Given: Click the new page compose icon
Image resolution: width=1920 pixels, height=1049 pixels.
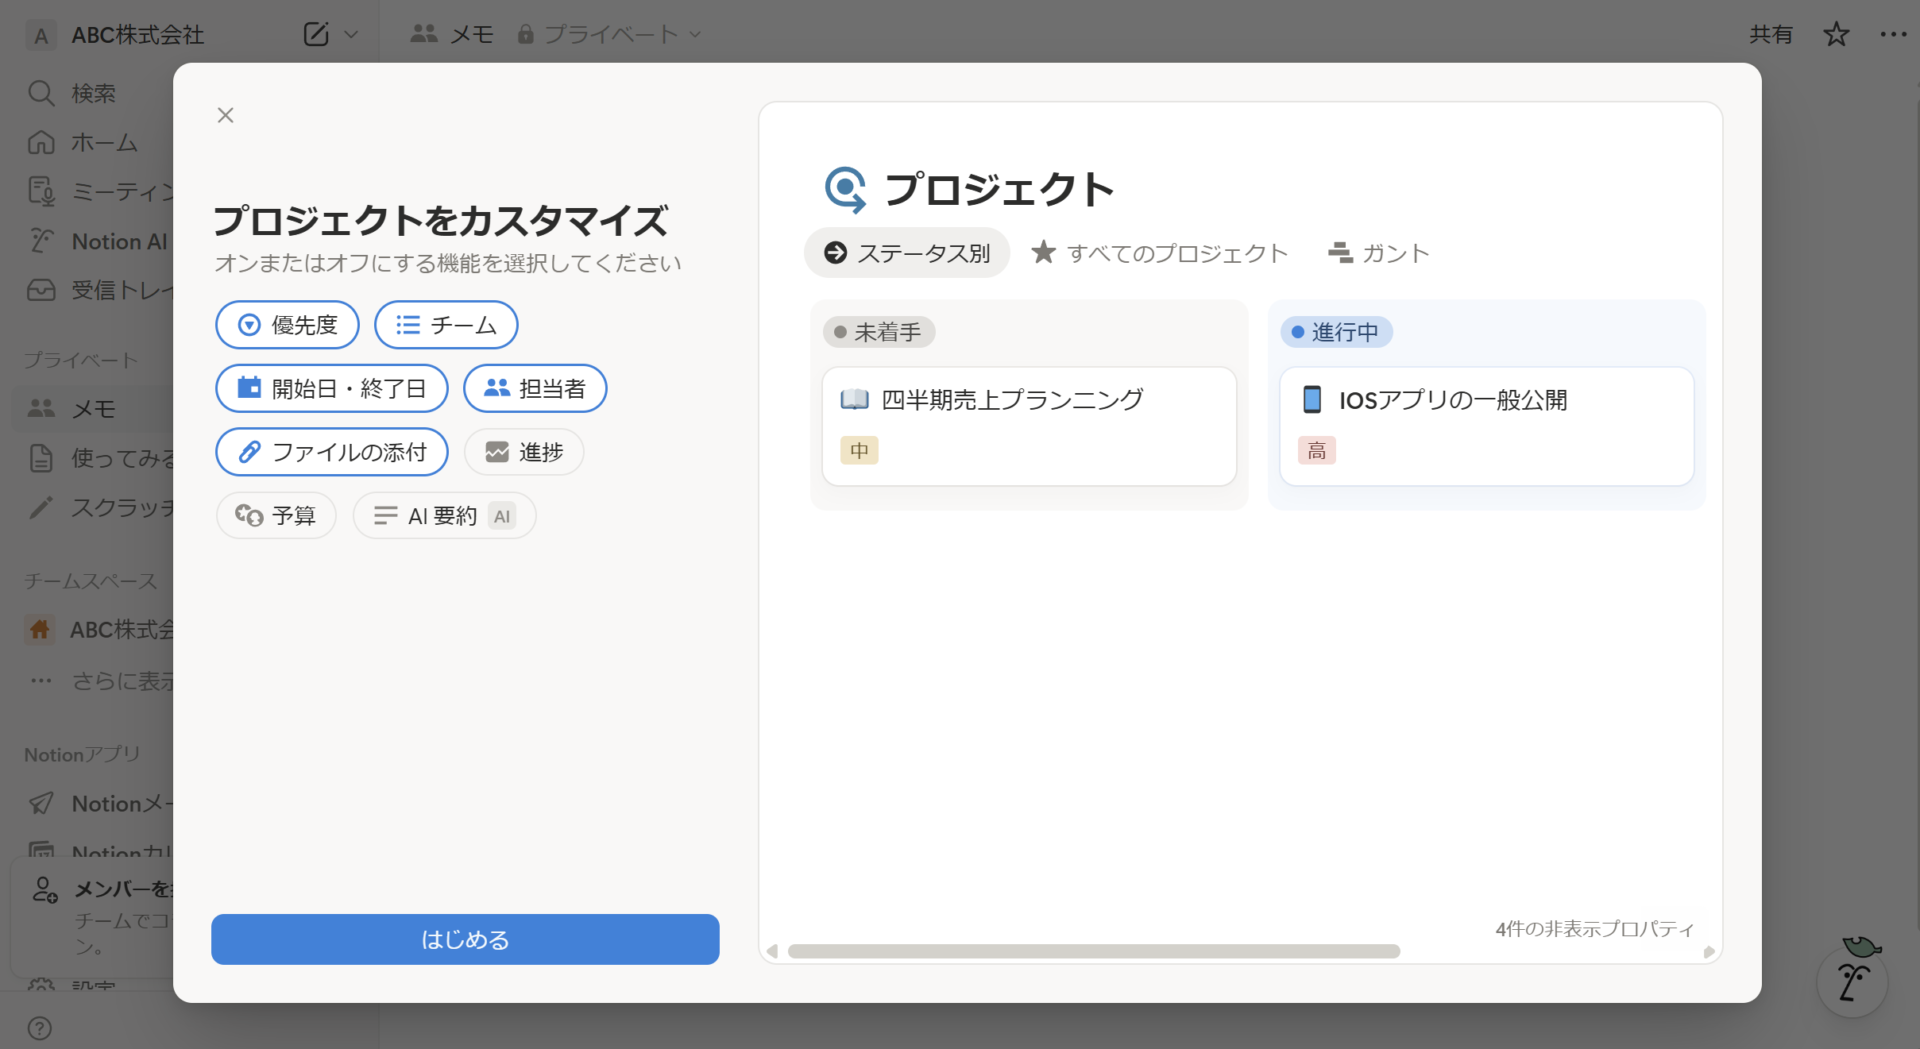Looking at the screenshot, I should pos(314,33).
